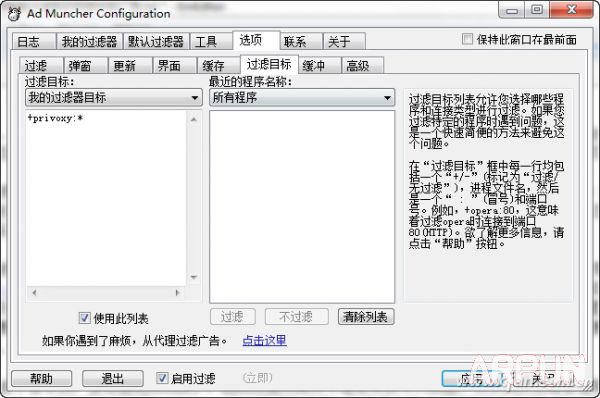Click the +privoxy:* entry text
The width and height of the screenshot is (600, 398).
55,118
